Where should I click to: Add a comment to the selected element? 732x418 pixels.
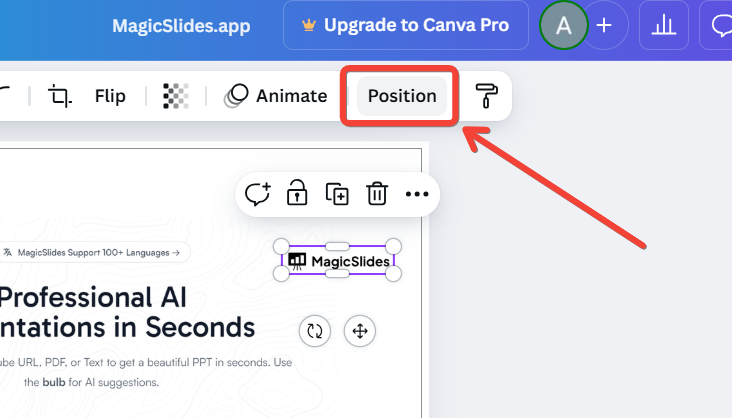258,193
